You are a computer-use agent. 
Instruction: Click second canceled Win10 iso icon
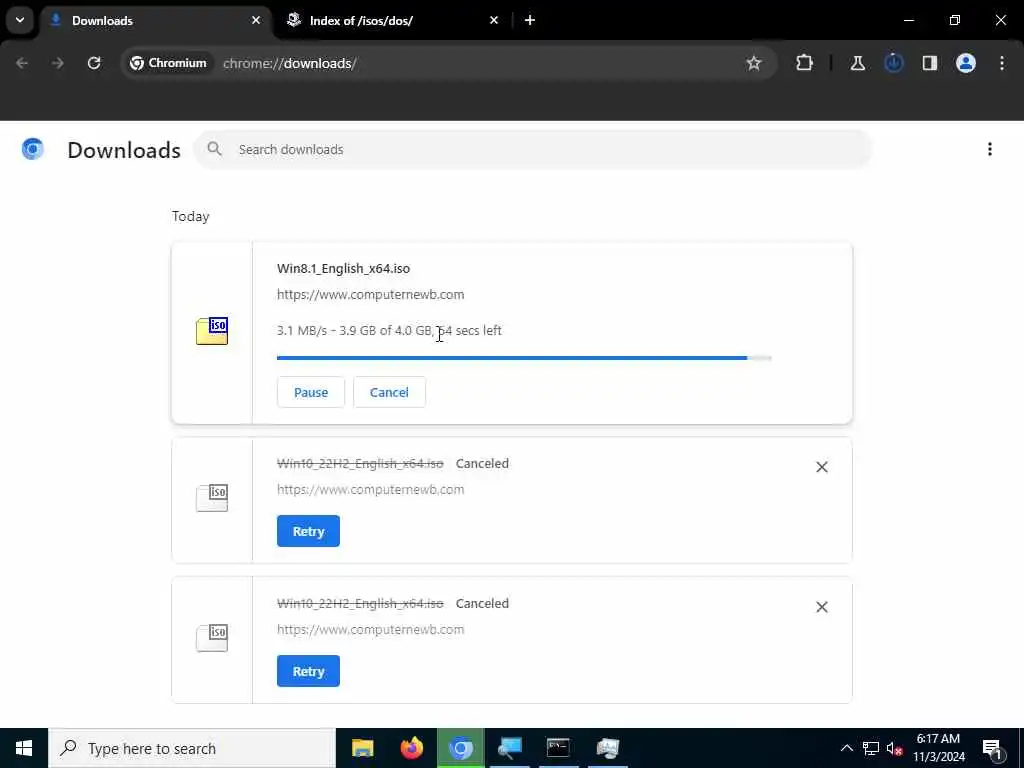pyautogui.click(x=212, y=638)
